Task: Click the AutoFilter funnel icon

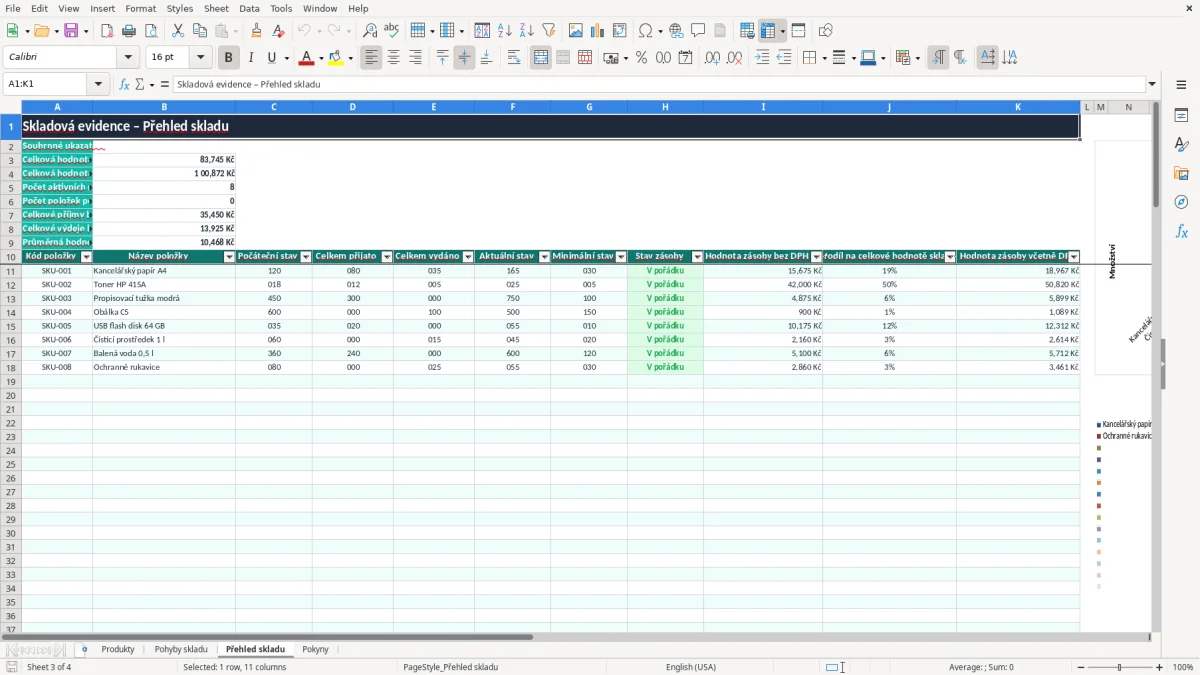Action: click(x=548, y=31)
